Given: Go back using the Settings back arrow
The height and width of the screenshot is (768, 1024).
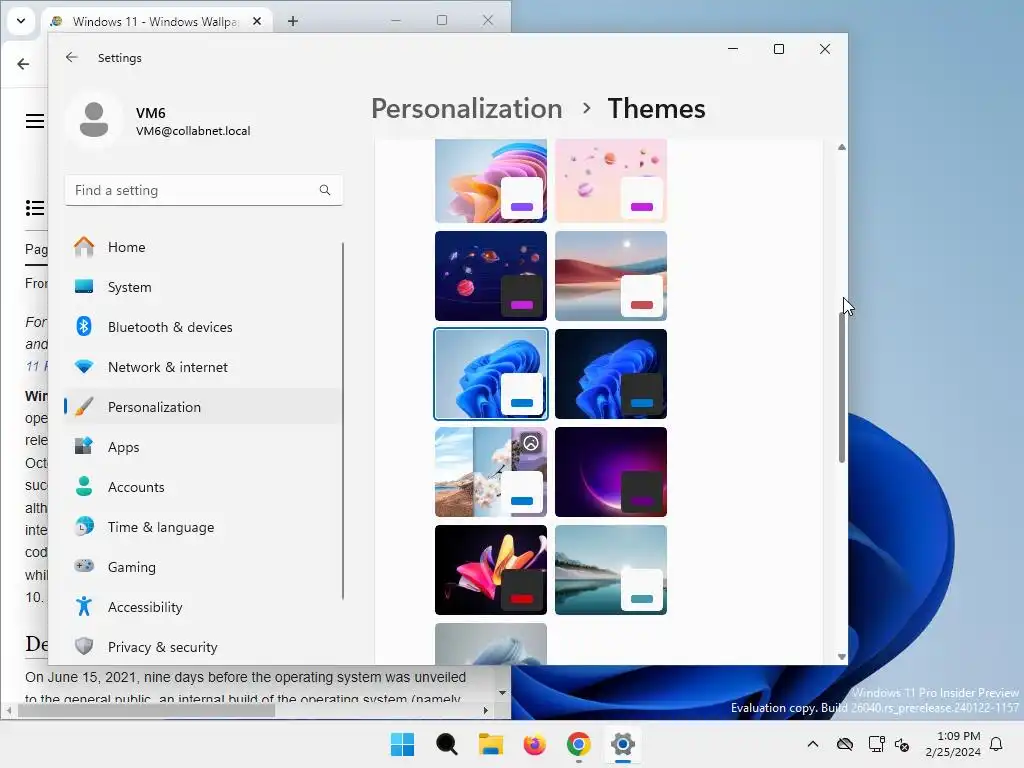Looking at the screenshot, I should pos(72,57).
